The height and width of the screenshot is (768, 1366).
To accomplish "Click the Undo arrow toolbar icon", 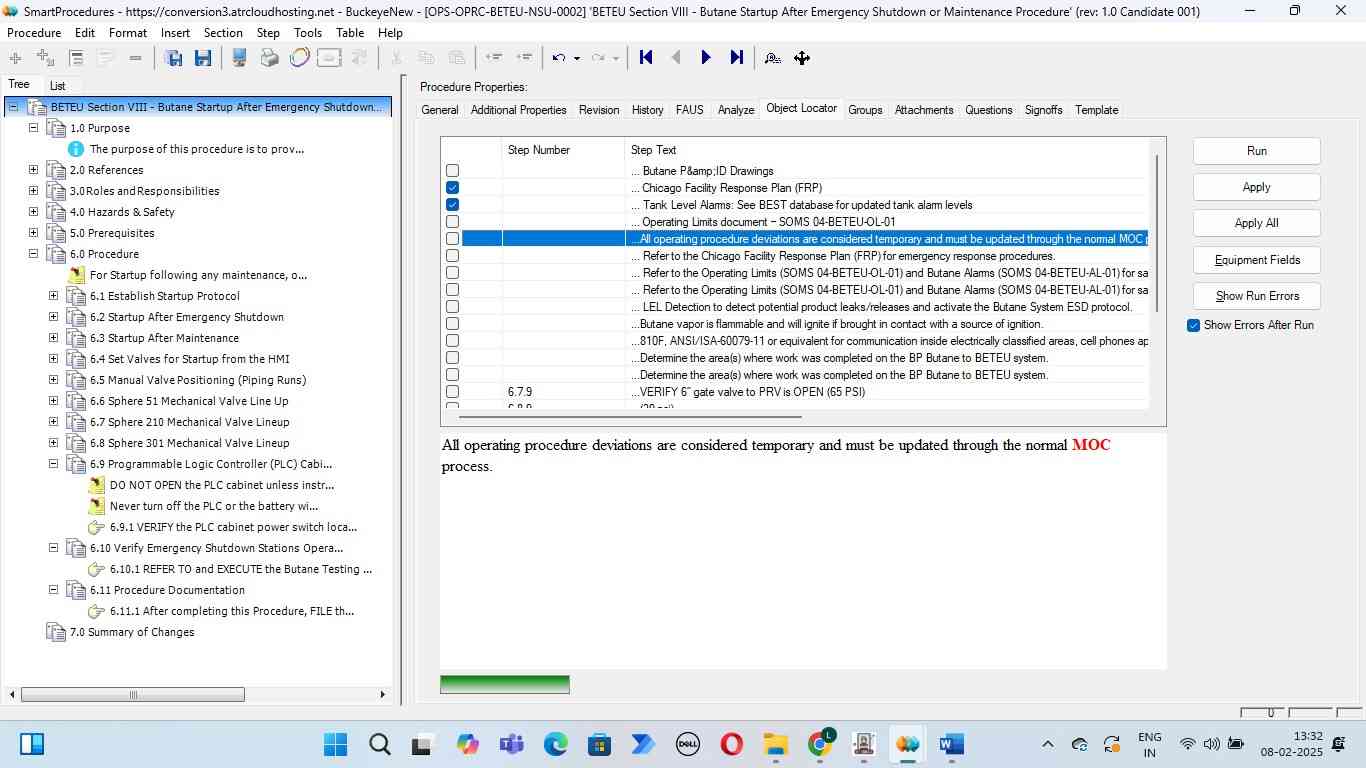I will [559, 58].
